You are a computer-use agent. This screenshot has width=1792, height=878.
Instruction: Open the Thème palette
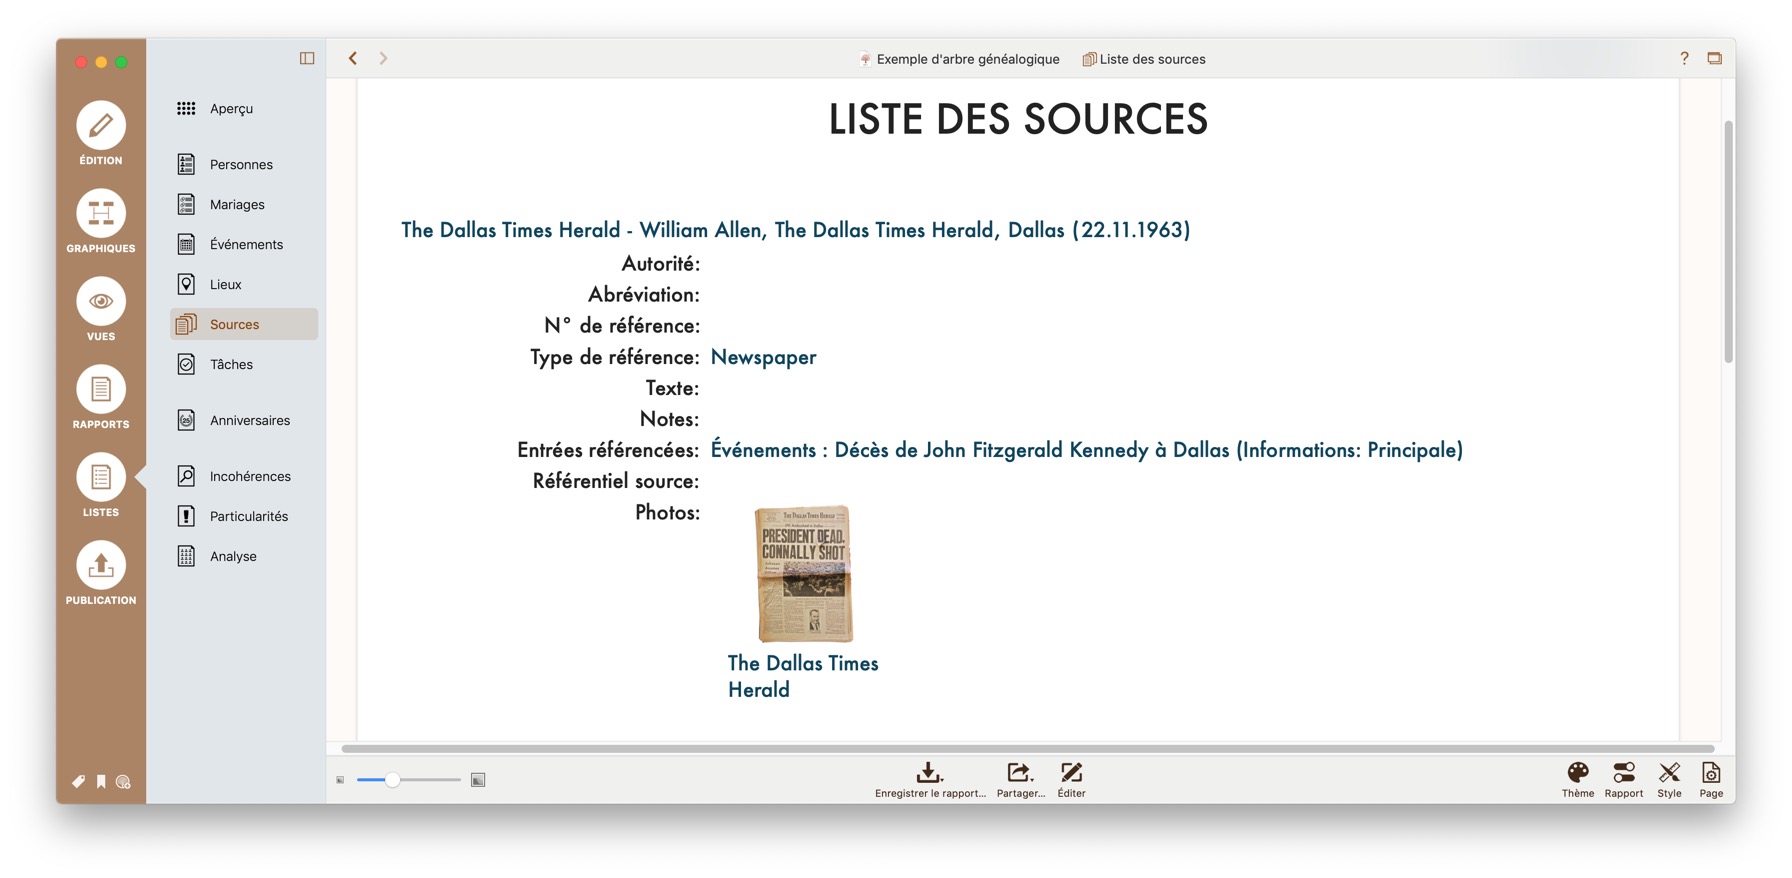pyautogui.click(x=1578, y=779)
